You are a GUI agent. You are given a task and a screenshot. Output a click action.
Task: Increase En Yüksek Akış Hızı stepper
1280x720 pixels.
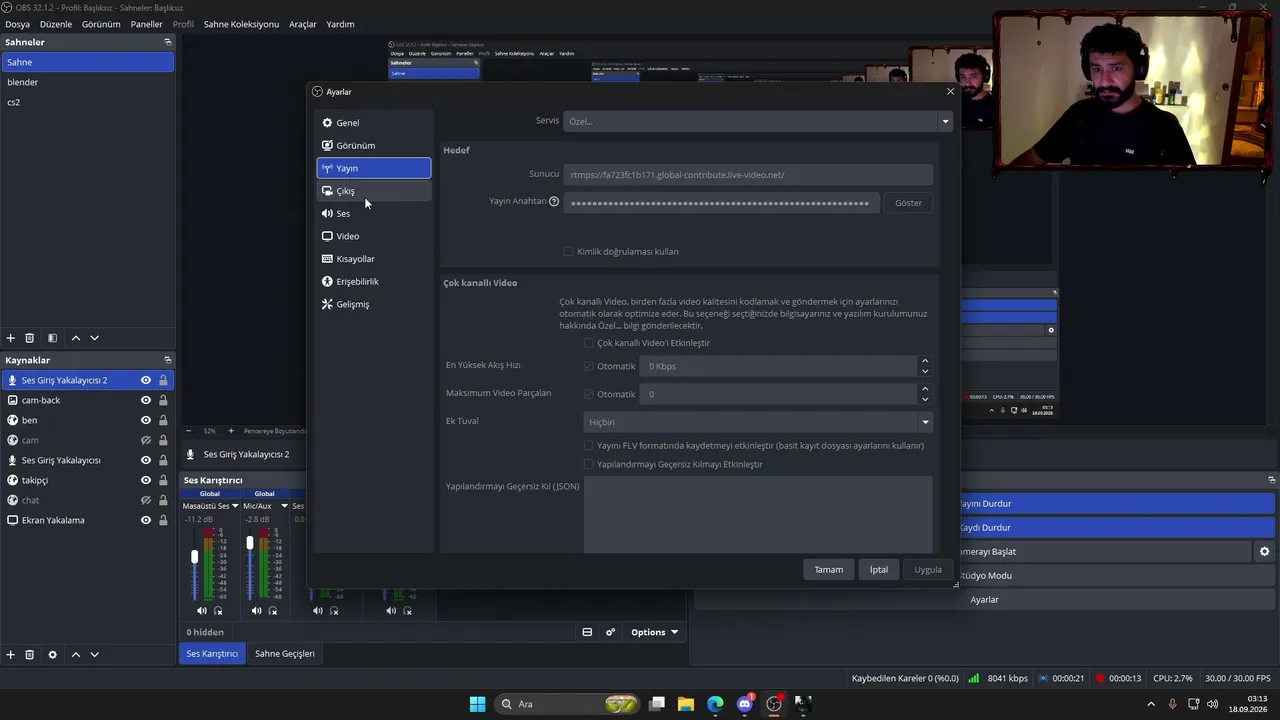925,361
